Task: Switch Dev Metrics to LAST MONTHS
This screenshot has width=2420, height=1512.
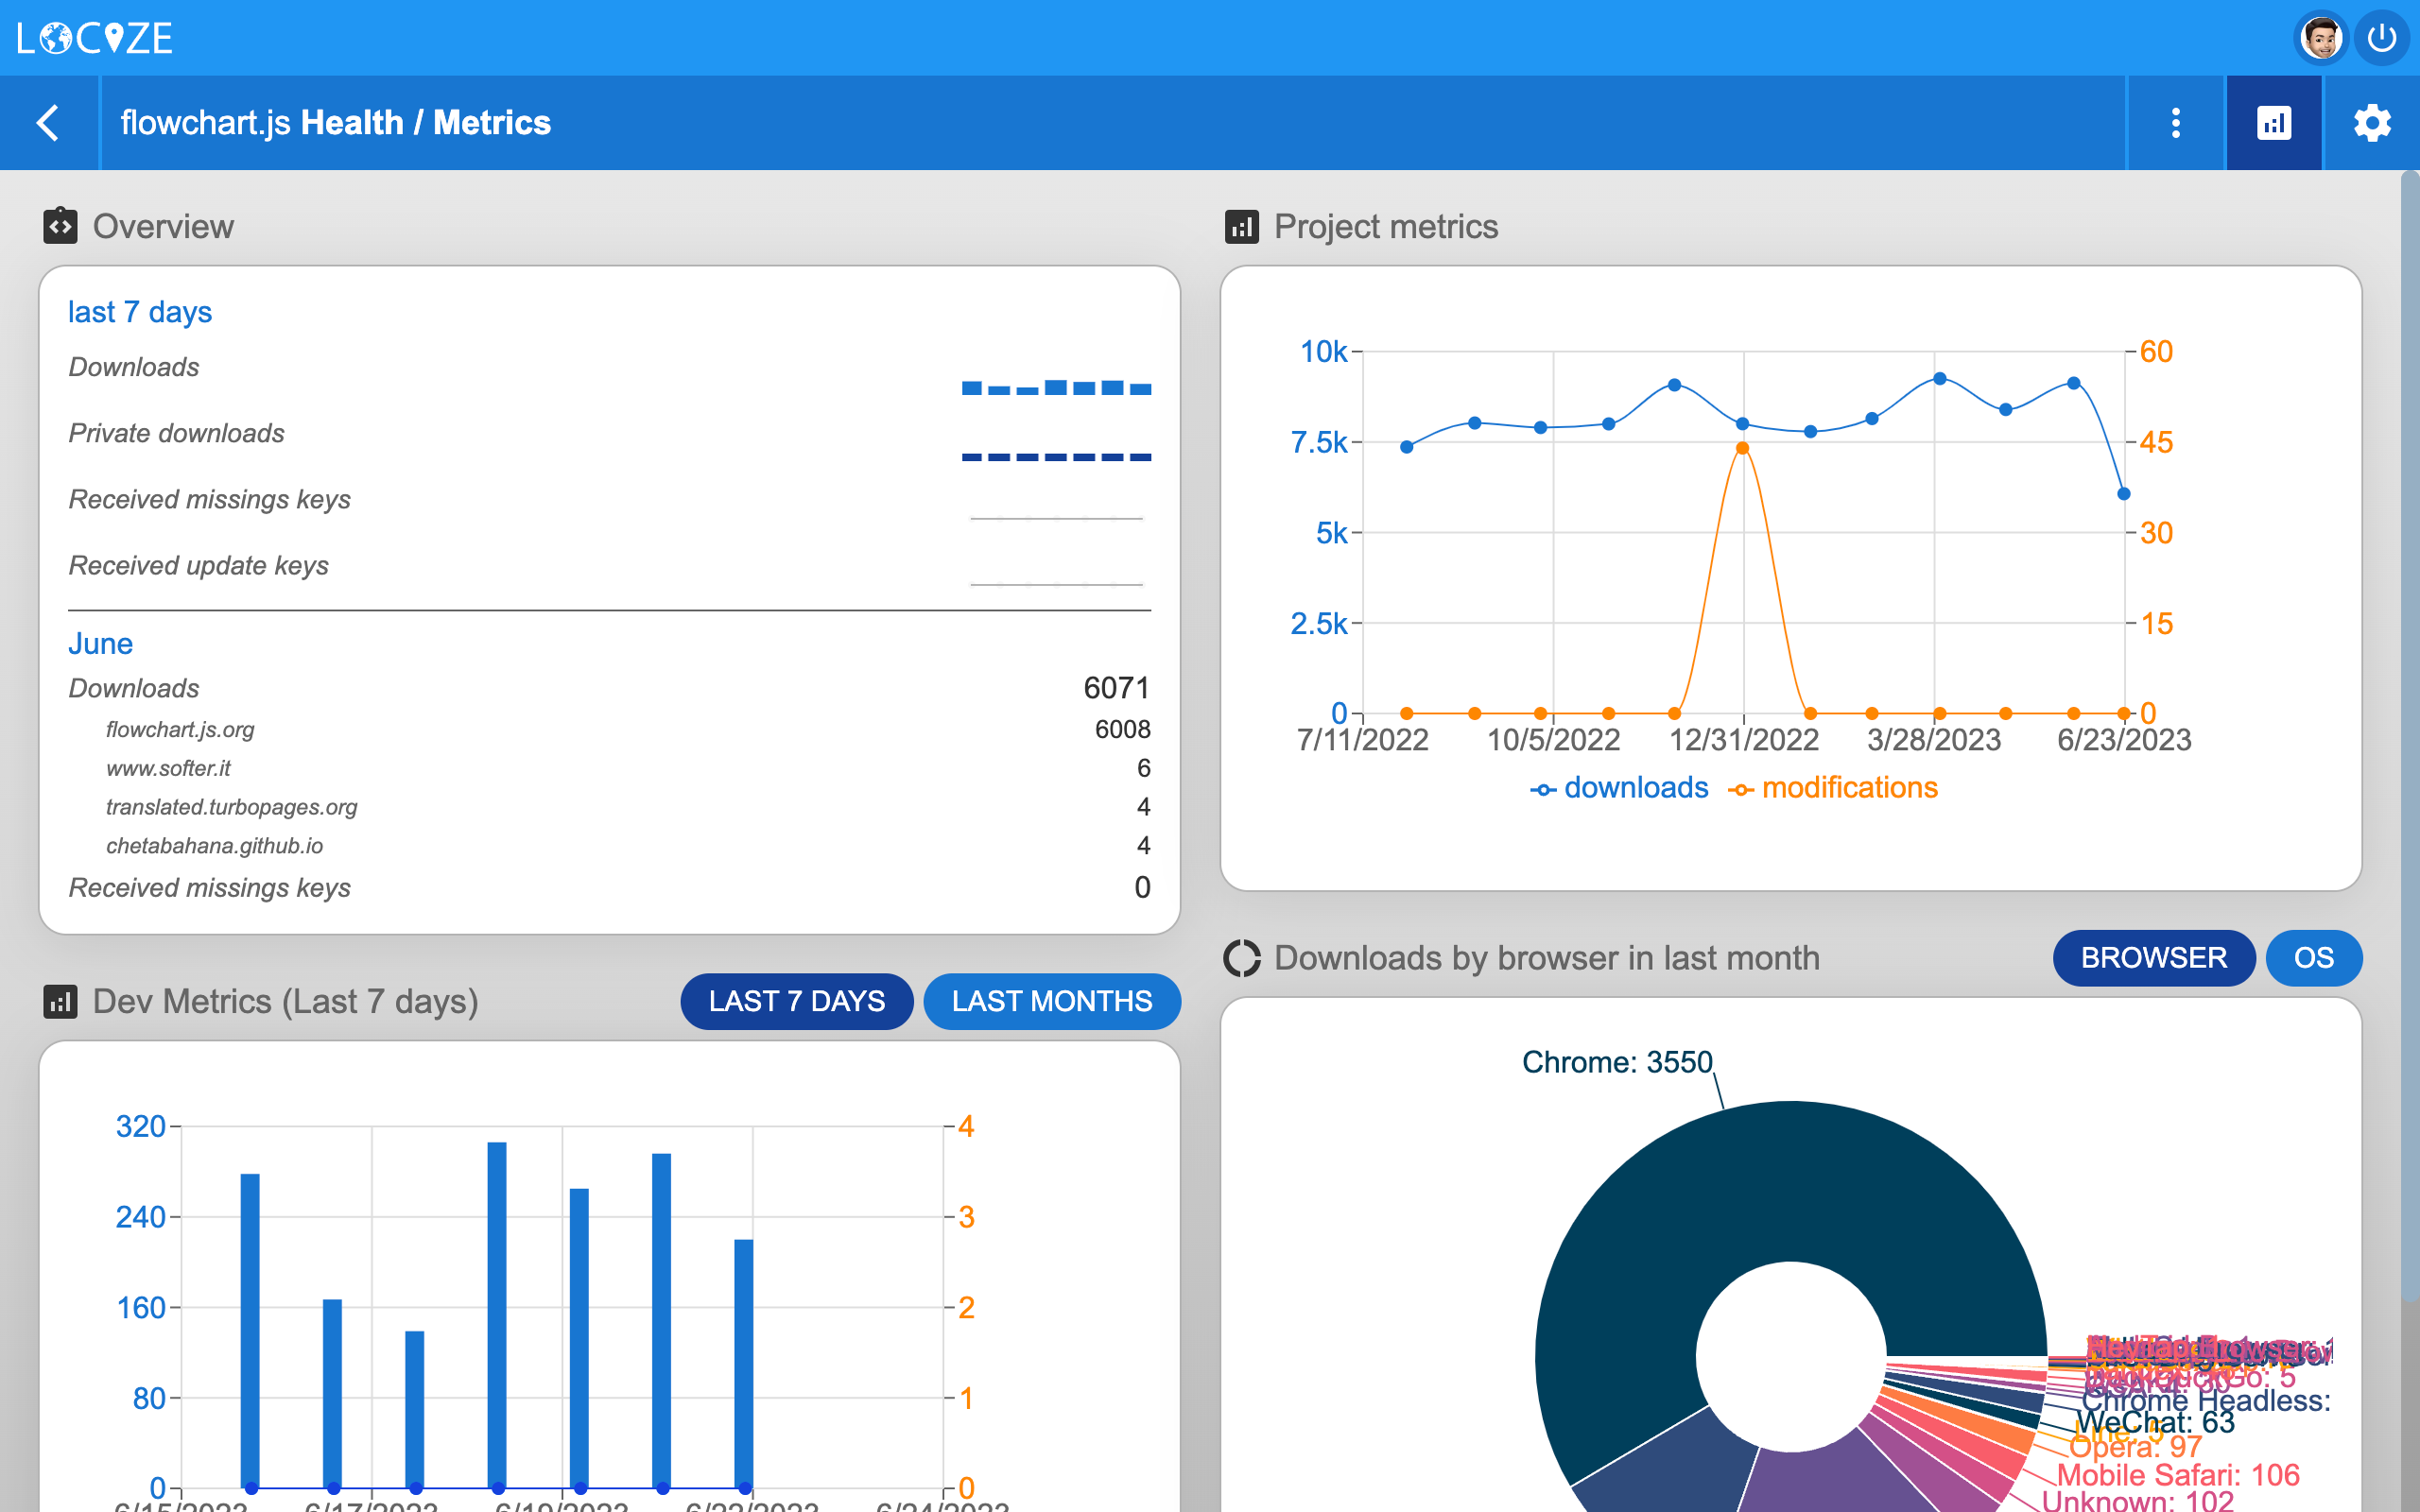Action: click(1051, 1001)
